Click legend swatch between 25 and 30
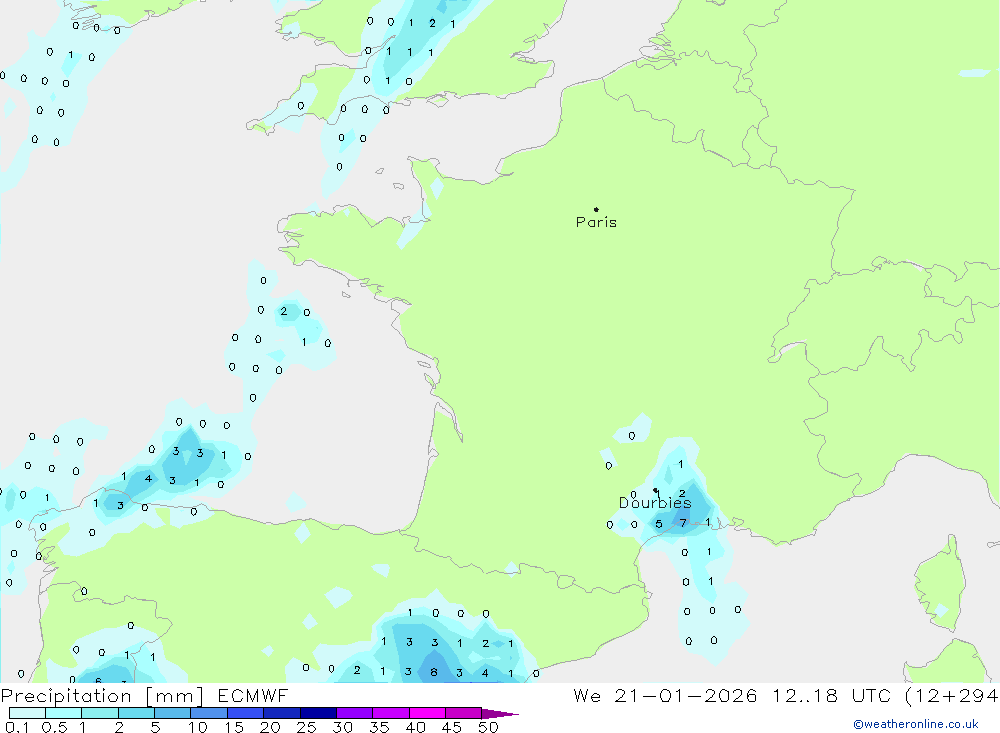Screen dimensions: 1000x733 (x=318, y=713)
